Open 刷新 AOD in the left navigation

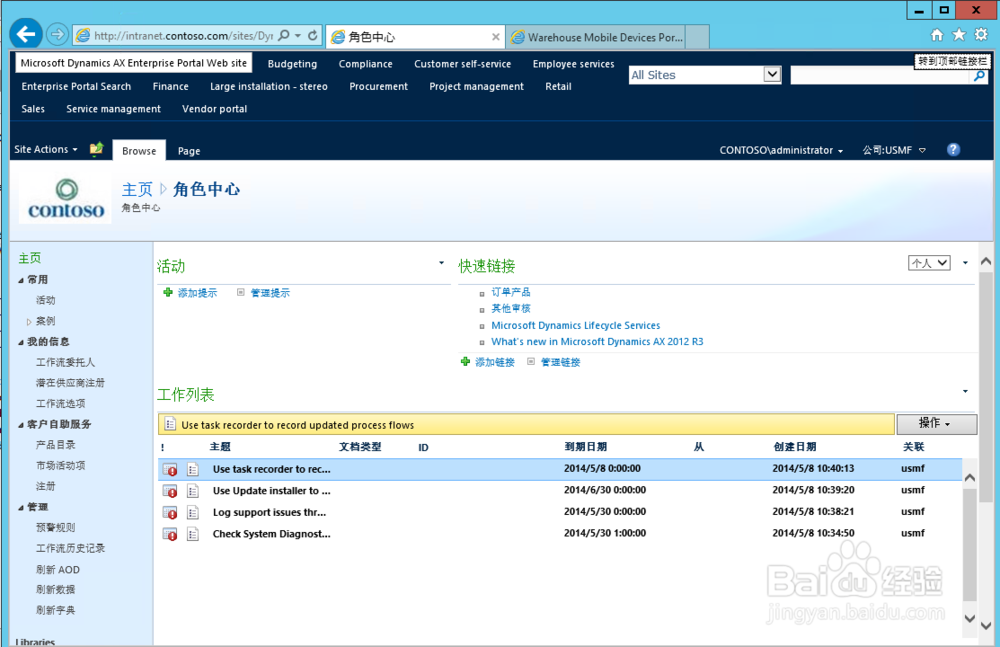coord(57,570)
